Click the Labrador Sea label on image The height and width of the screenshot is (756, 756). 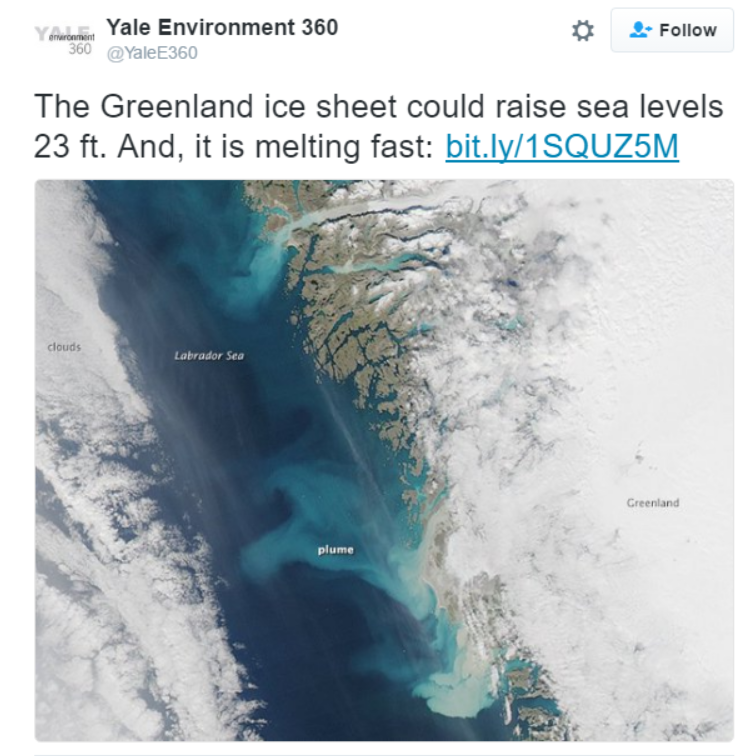click(209, 356)
